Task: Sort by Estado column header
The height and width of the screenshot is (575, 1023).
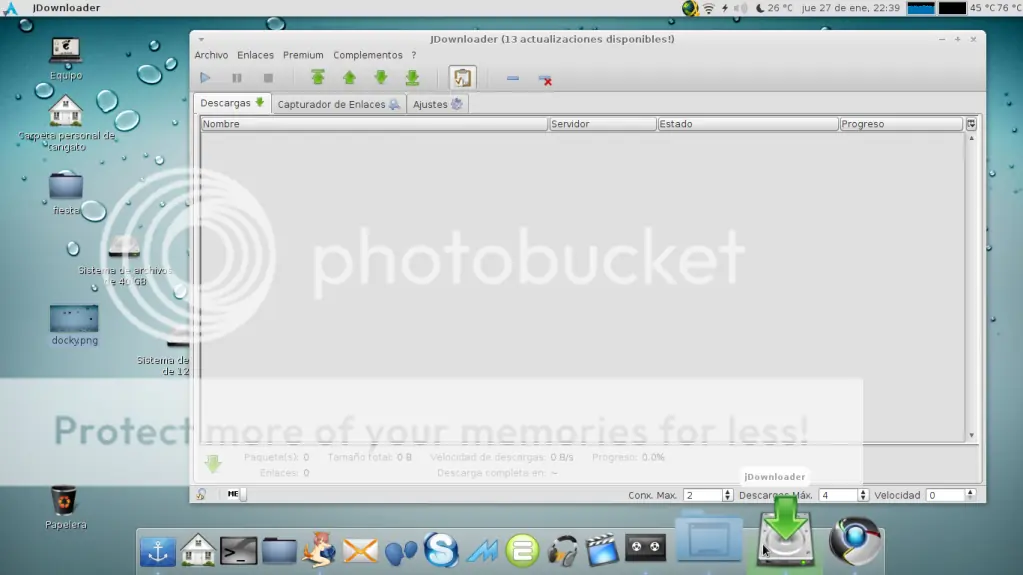Action: click(747, 124)
